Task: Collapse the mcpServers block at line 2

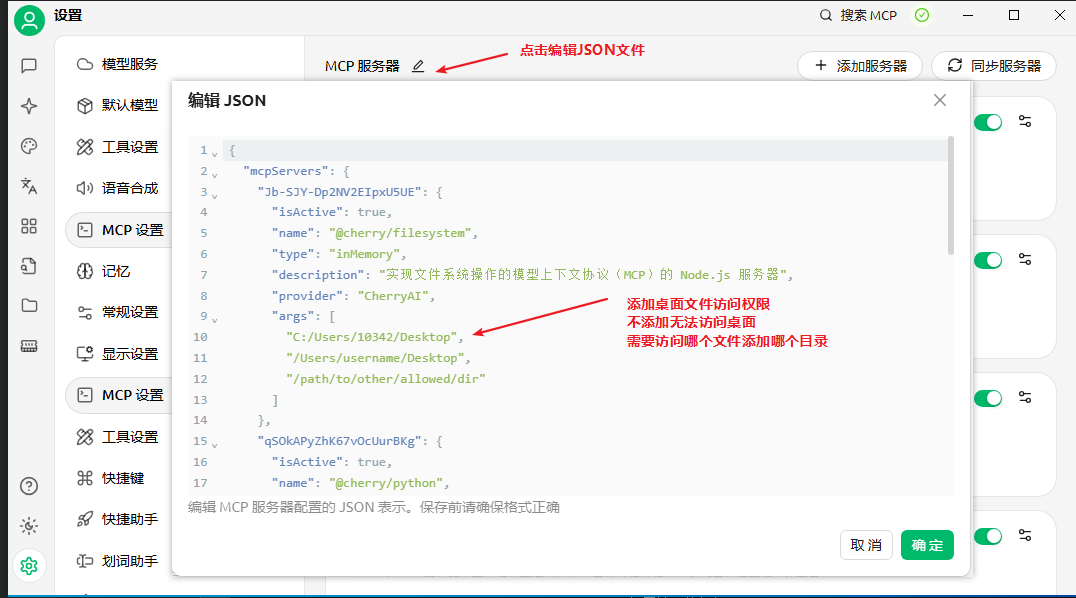Action: 215,173
